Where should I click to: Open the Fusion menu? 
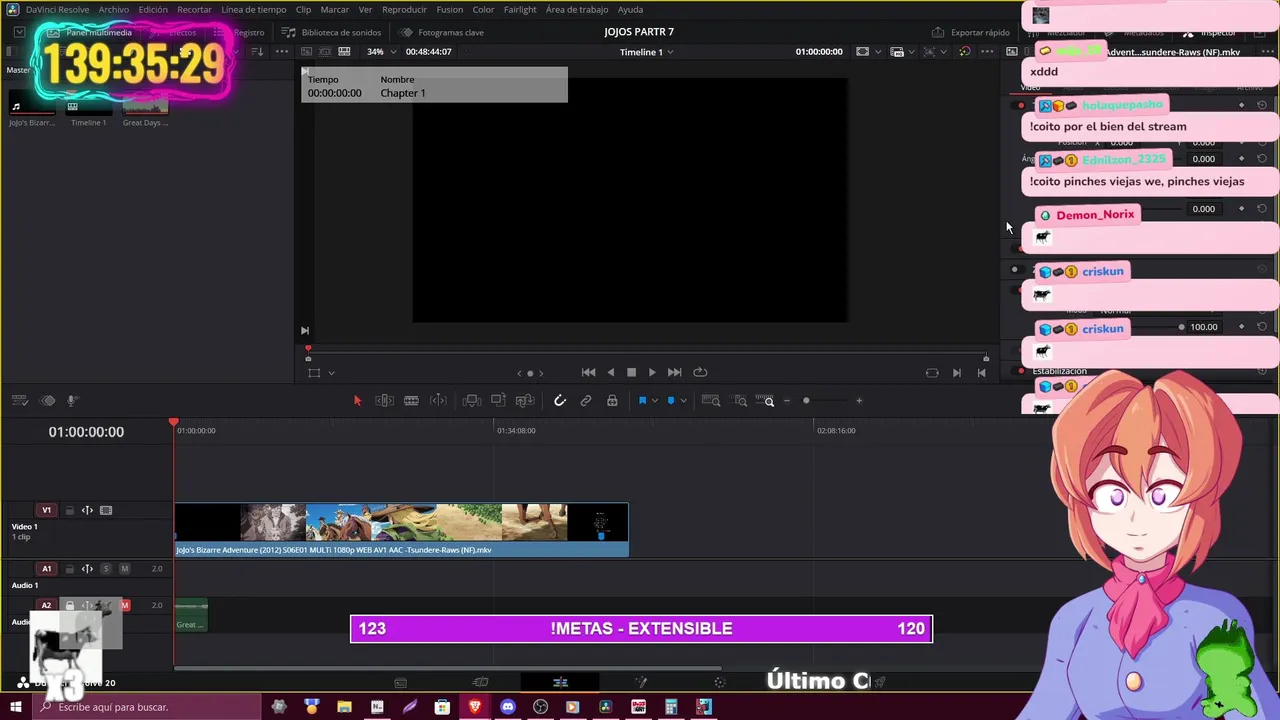450,9
